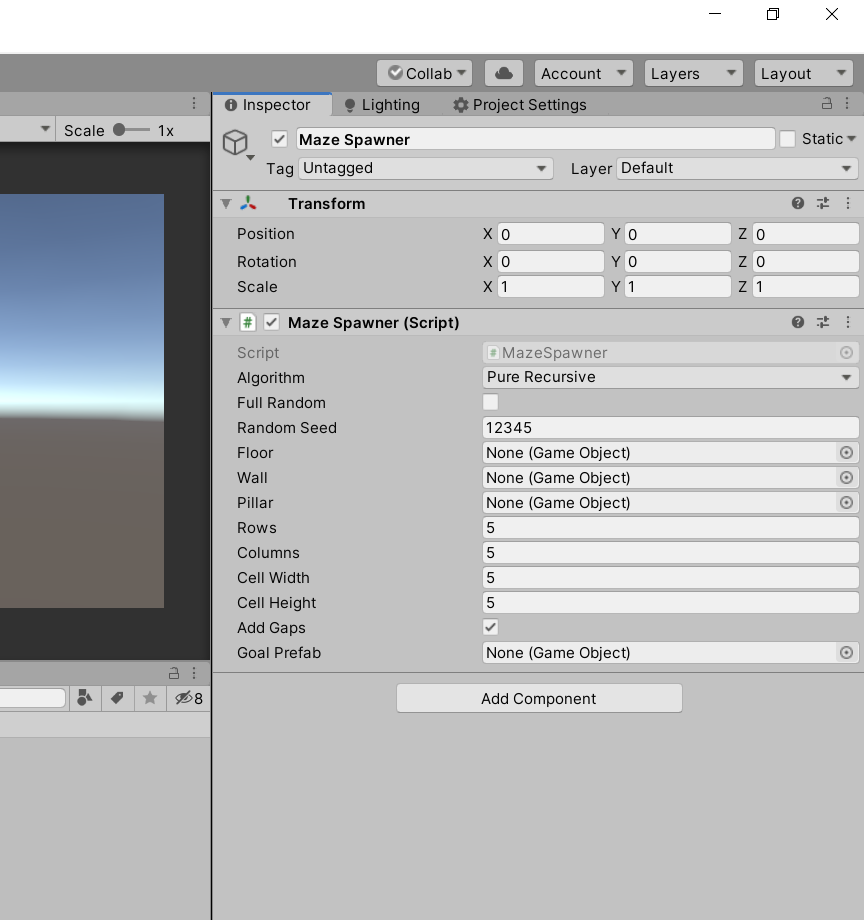Toggle the Maze Spawner active checkbox

click(279, 139)
